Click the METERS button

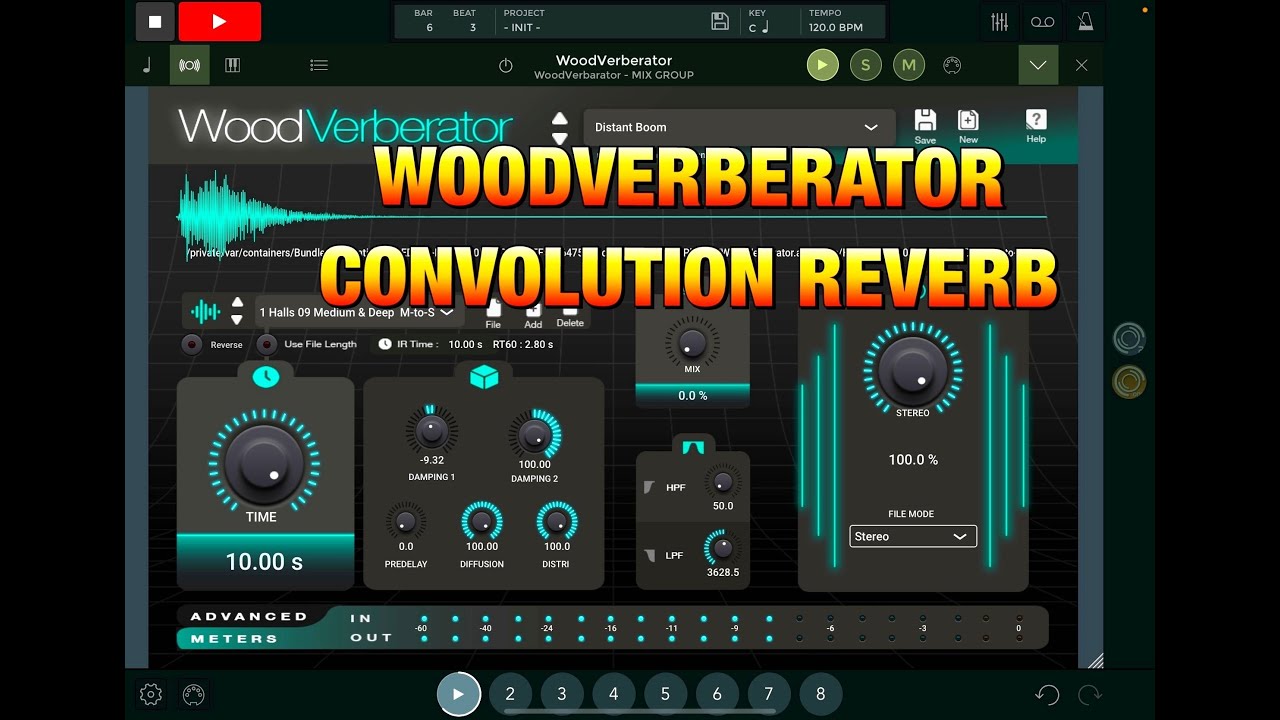[234, 638]
